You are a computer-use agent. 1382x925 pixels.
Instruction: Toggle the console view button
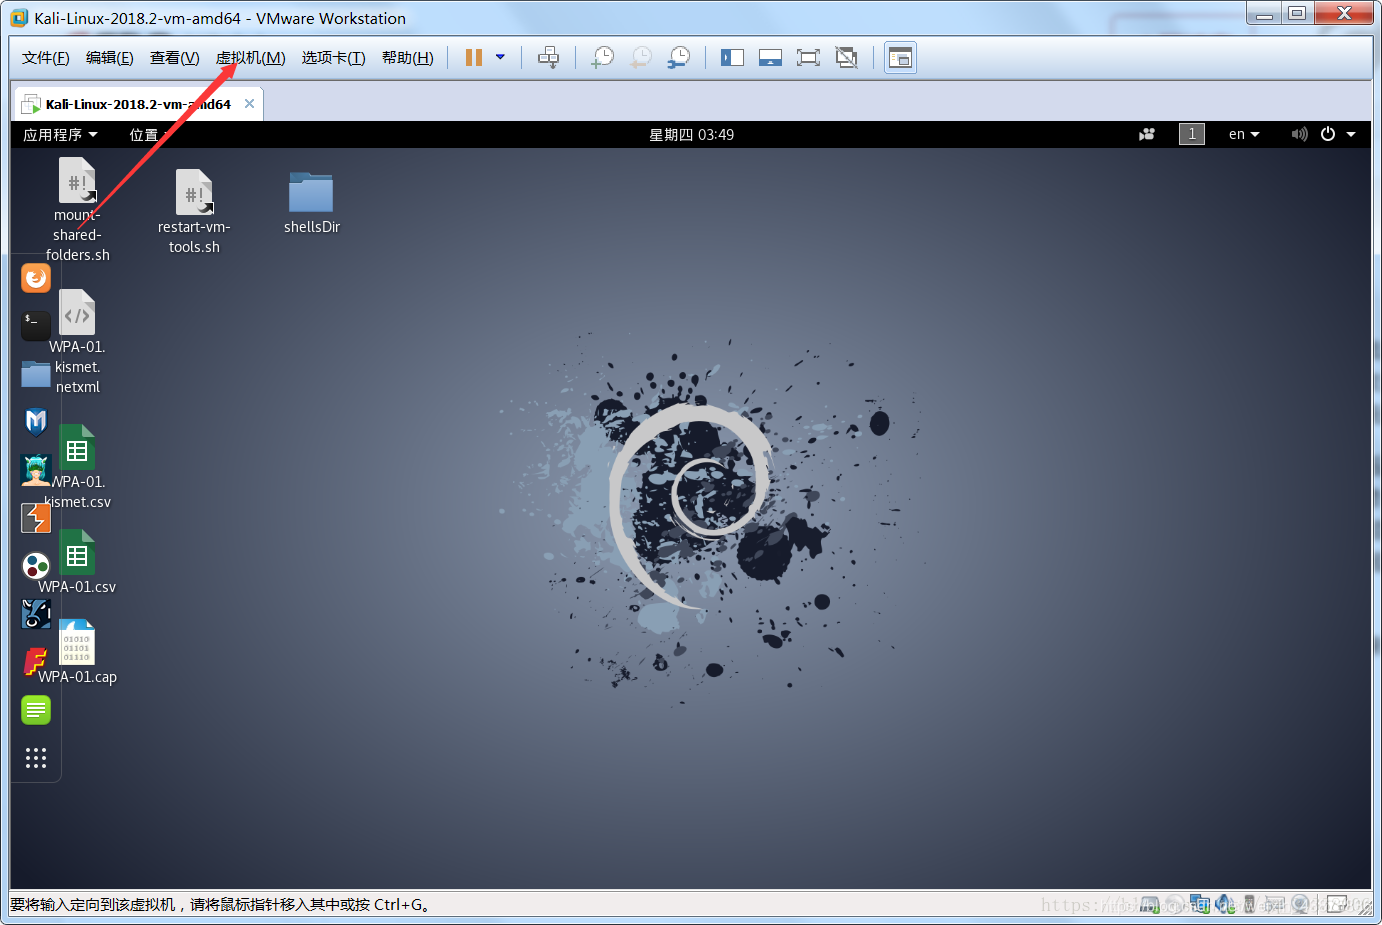coord(900,58)
